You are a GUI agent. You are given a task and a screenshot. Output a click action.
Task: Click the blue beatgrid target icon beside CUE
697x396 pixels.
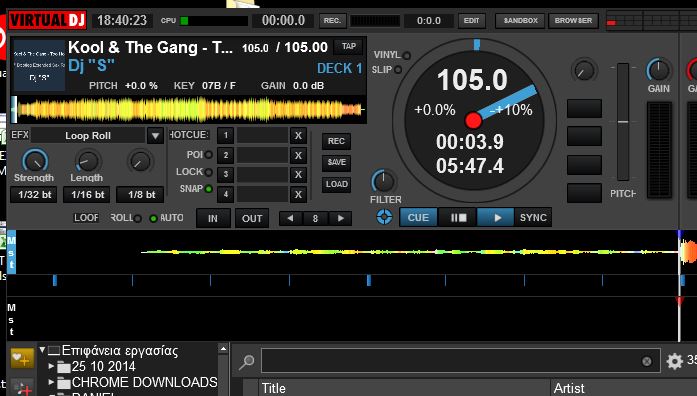pyautogui.click(x=384, y=217)
